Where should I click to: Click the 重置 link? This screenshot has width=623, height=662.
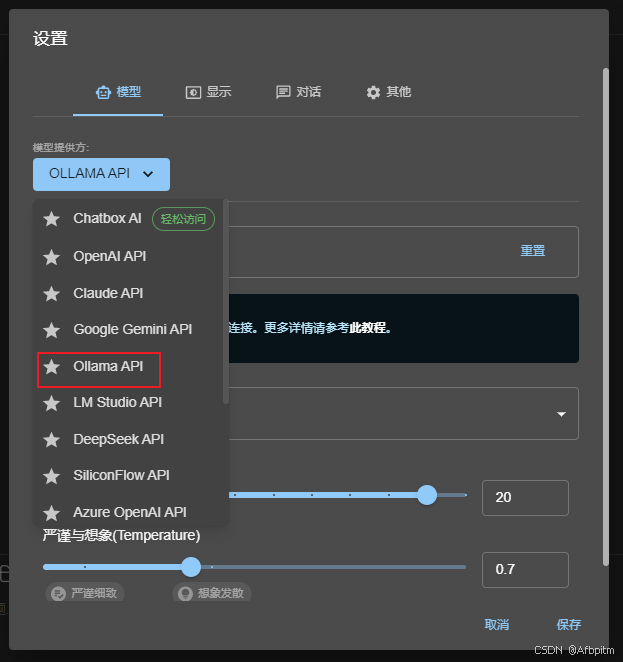533,251
